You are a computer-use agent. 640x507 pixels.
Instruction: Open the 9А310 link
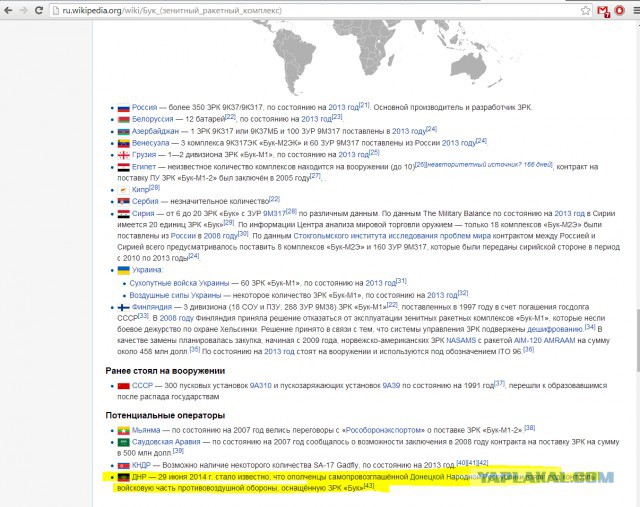pos(260,385)
